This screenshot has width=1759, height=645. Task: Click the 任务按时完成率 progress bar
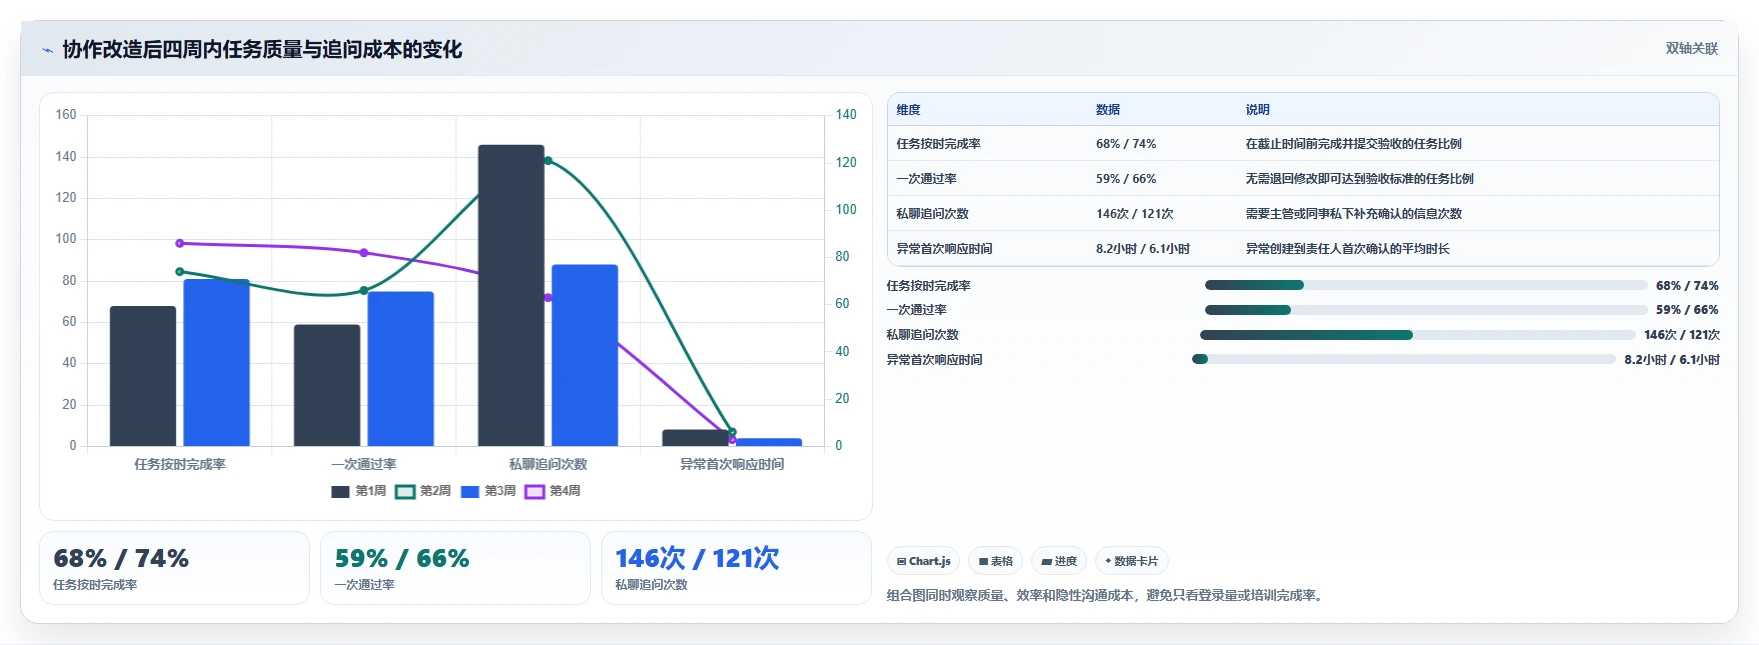1426,286
